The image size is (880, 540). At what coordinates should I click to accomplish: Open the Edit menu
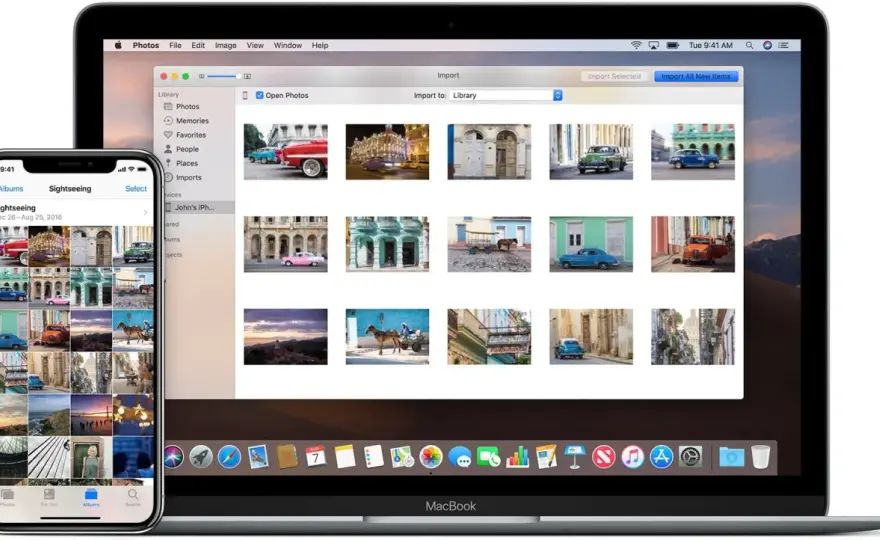198,45
